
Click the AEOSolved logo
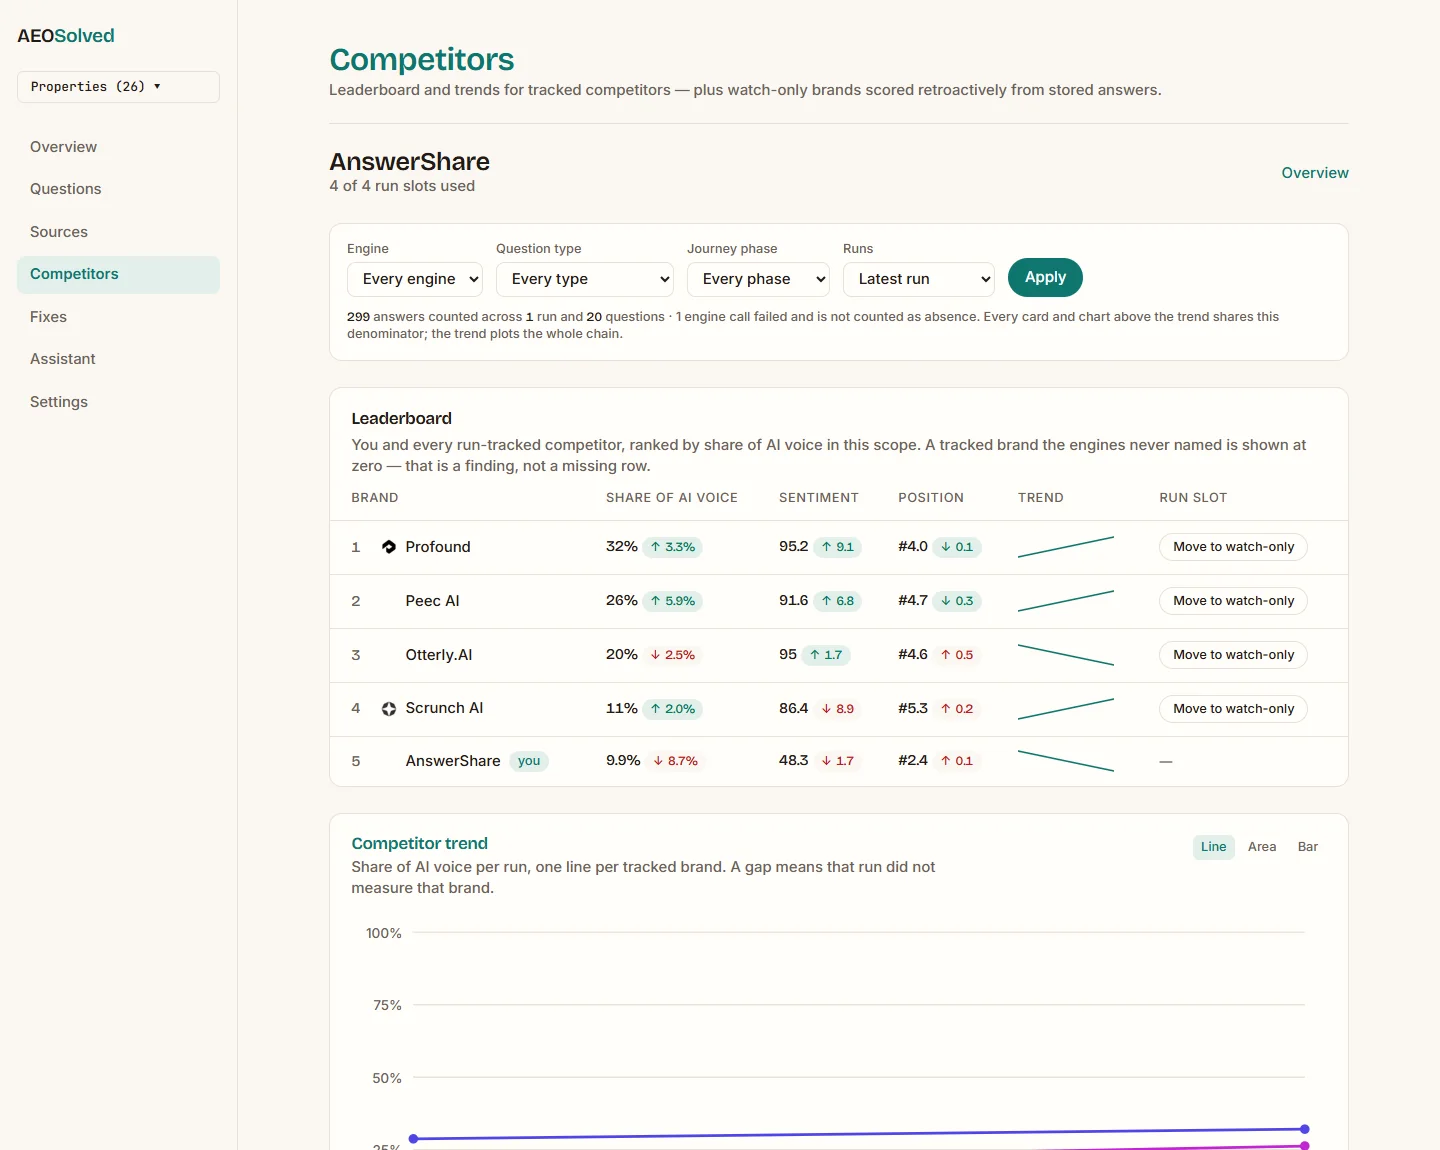click(x=66, y=36)
